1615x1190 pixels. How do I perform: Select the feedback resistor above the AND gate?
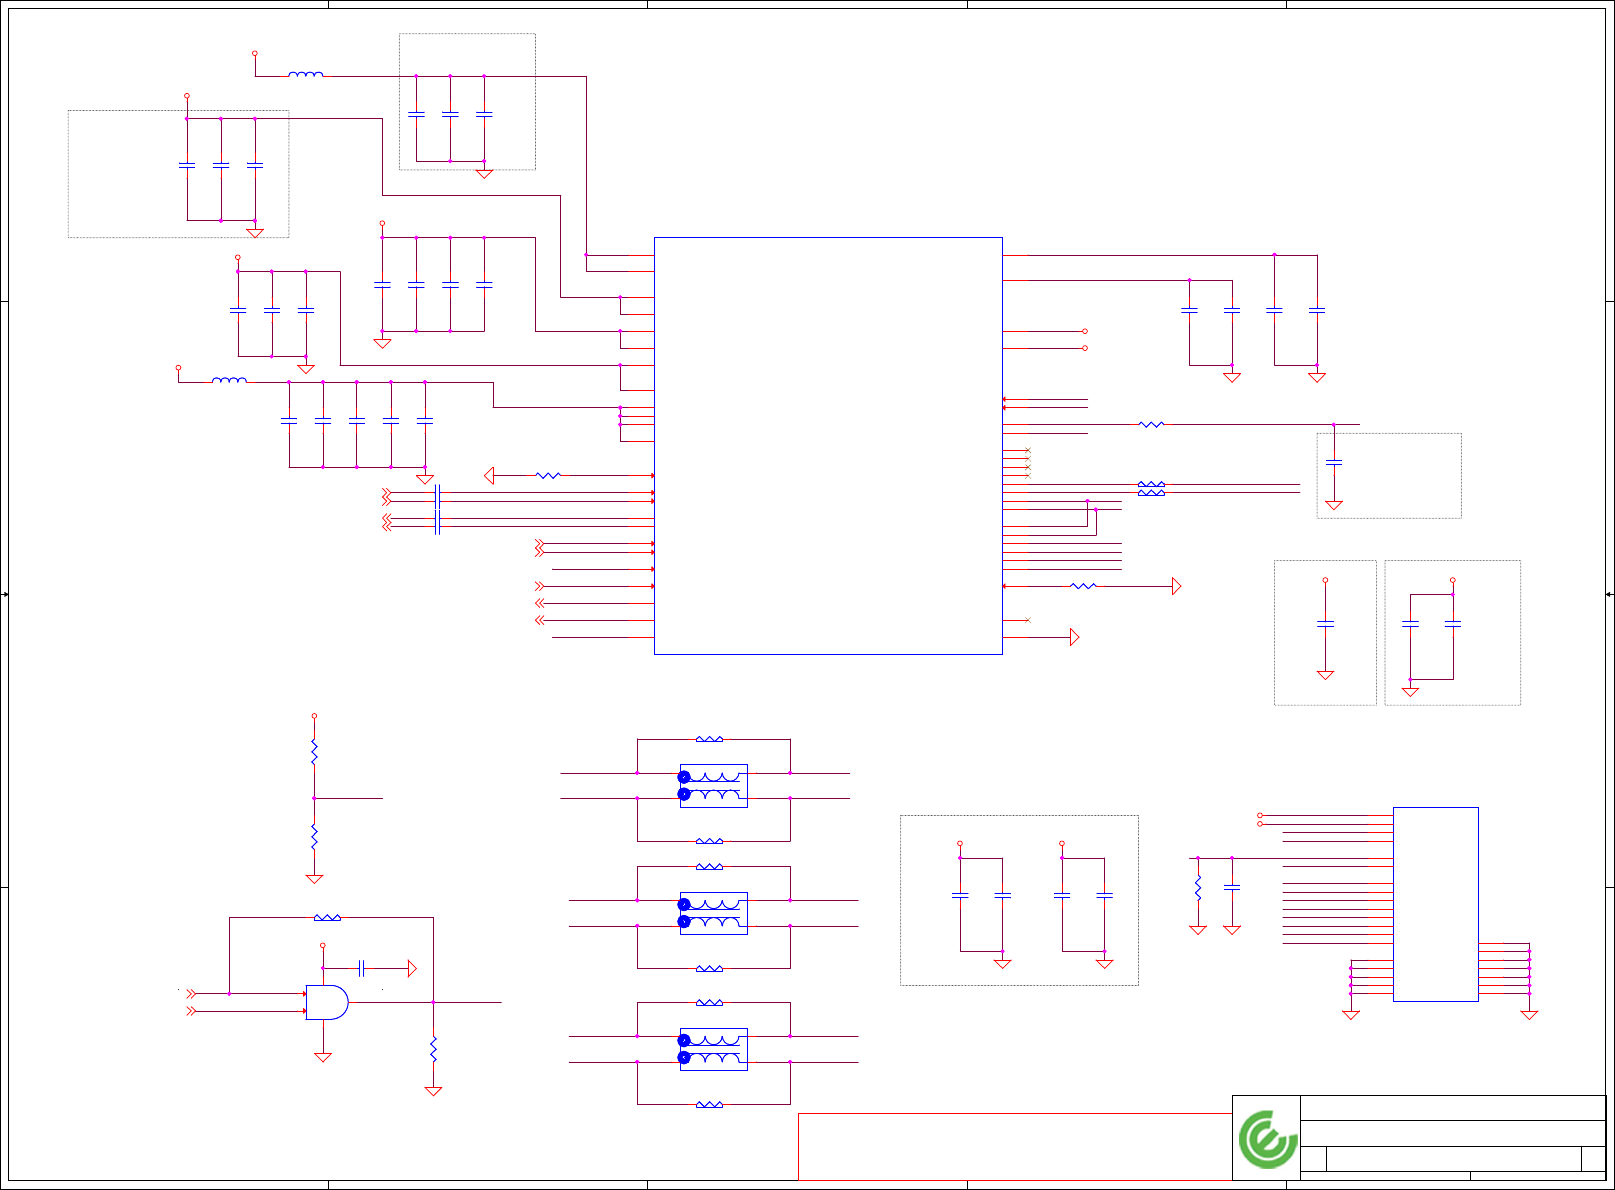click(x=327, y=917)
